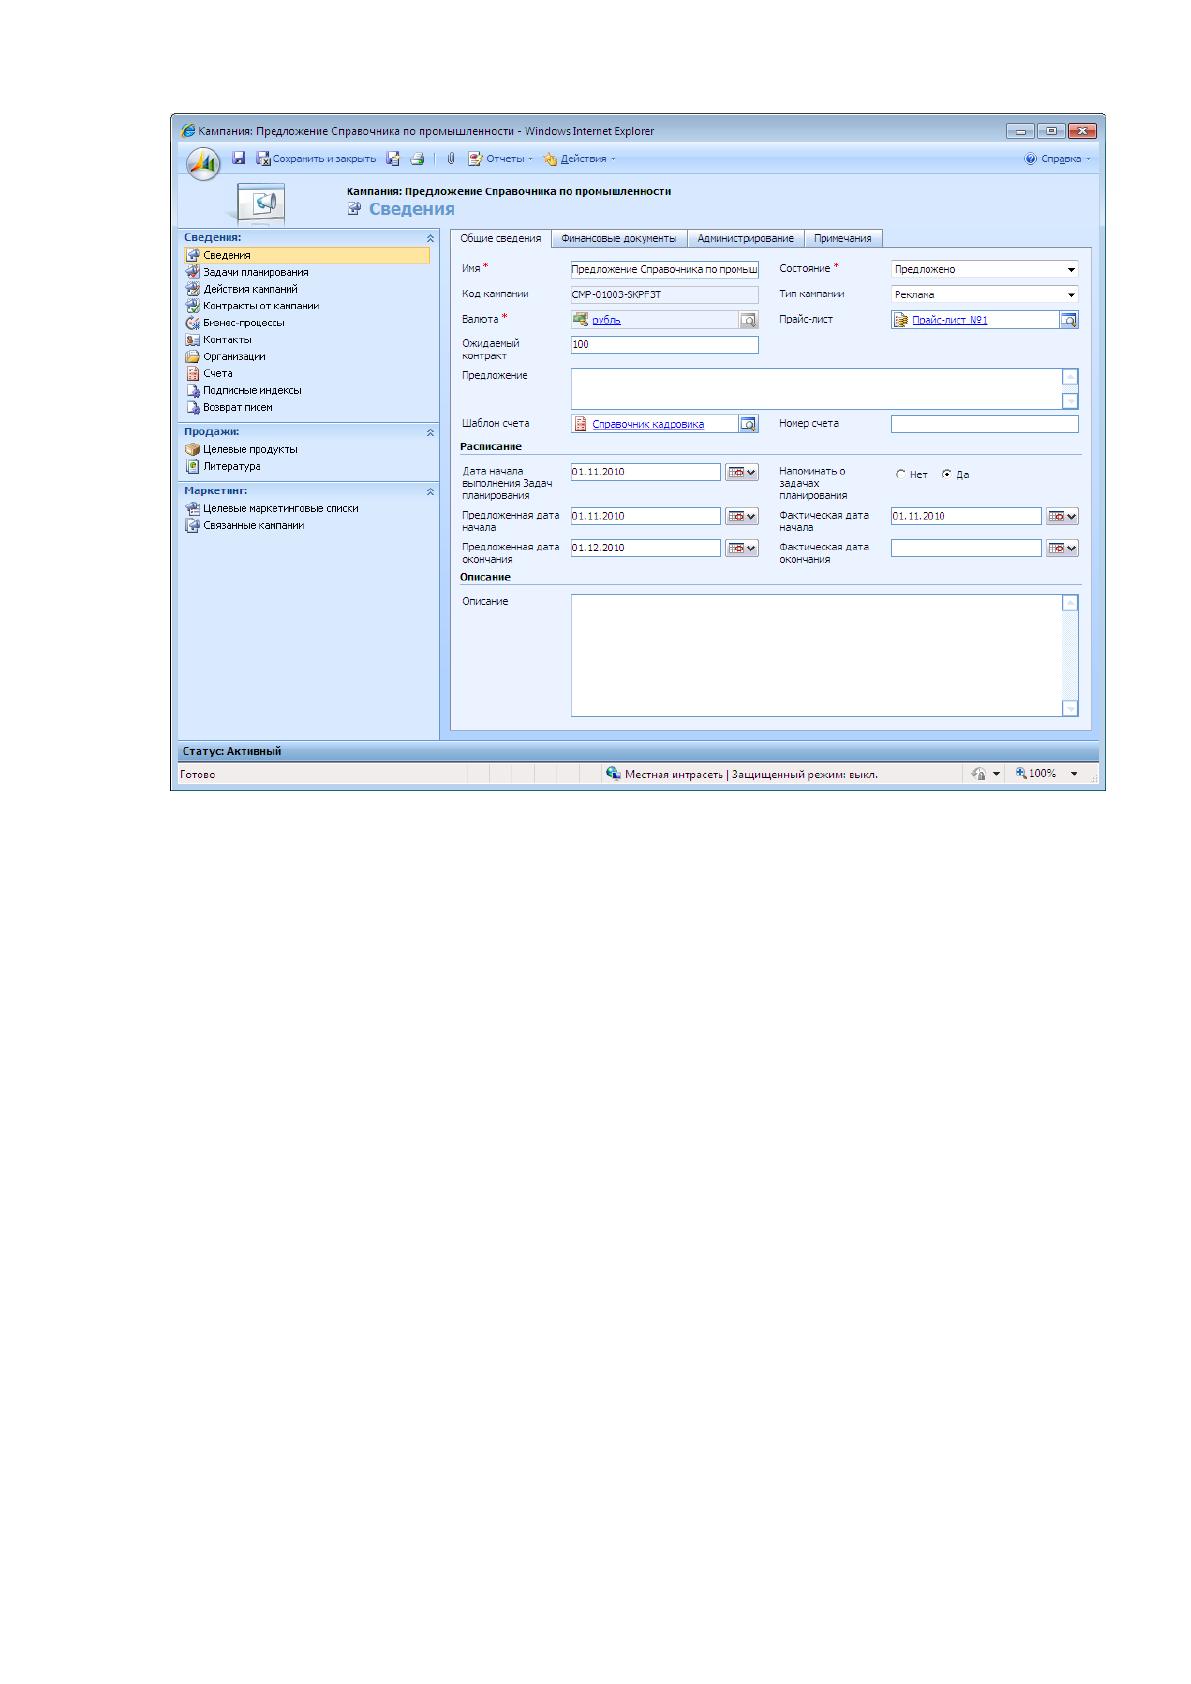Open the Тип кампании dropdown

(985, 295)
